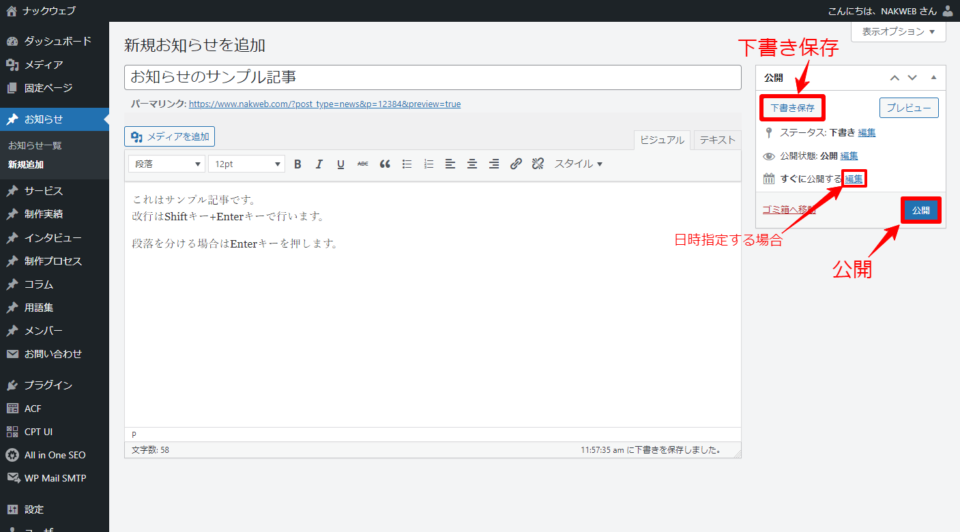
Task: Click the post title input field
Action: (x=432, y=77)
